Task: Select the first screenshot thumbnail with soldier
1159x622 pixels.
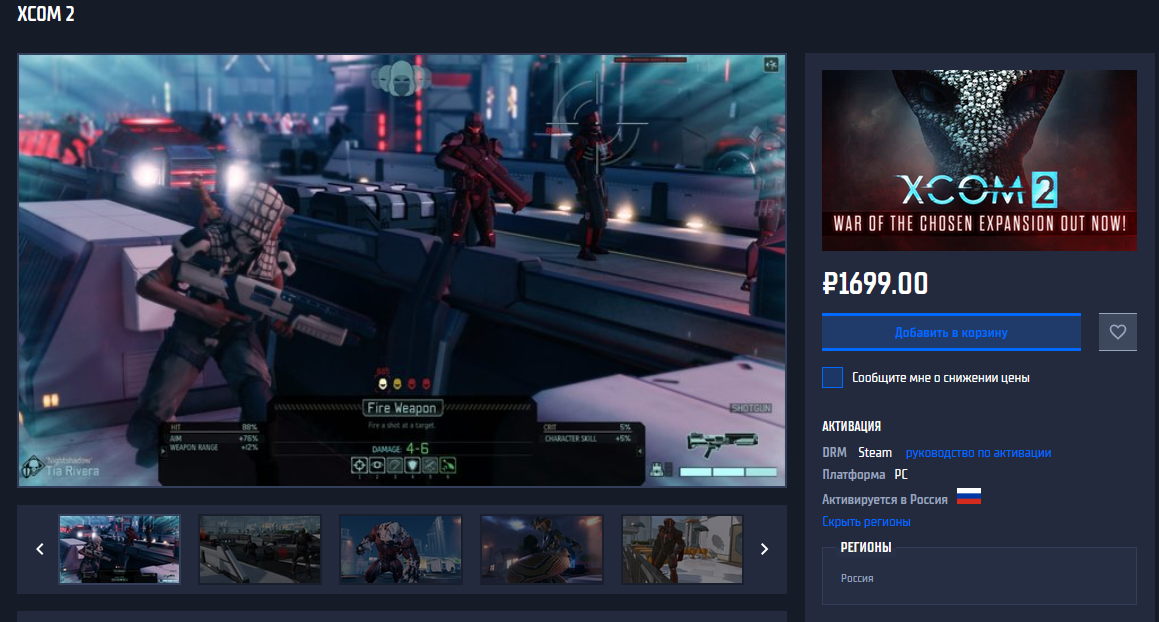Action: (119, 550)
